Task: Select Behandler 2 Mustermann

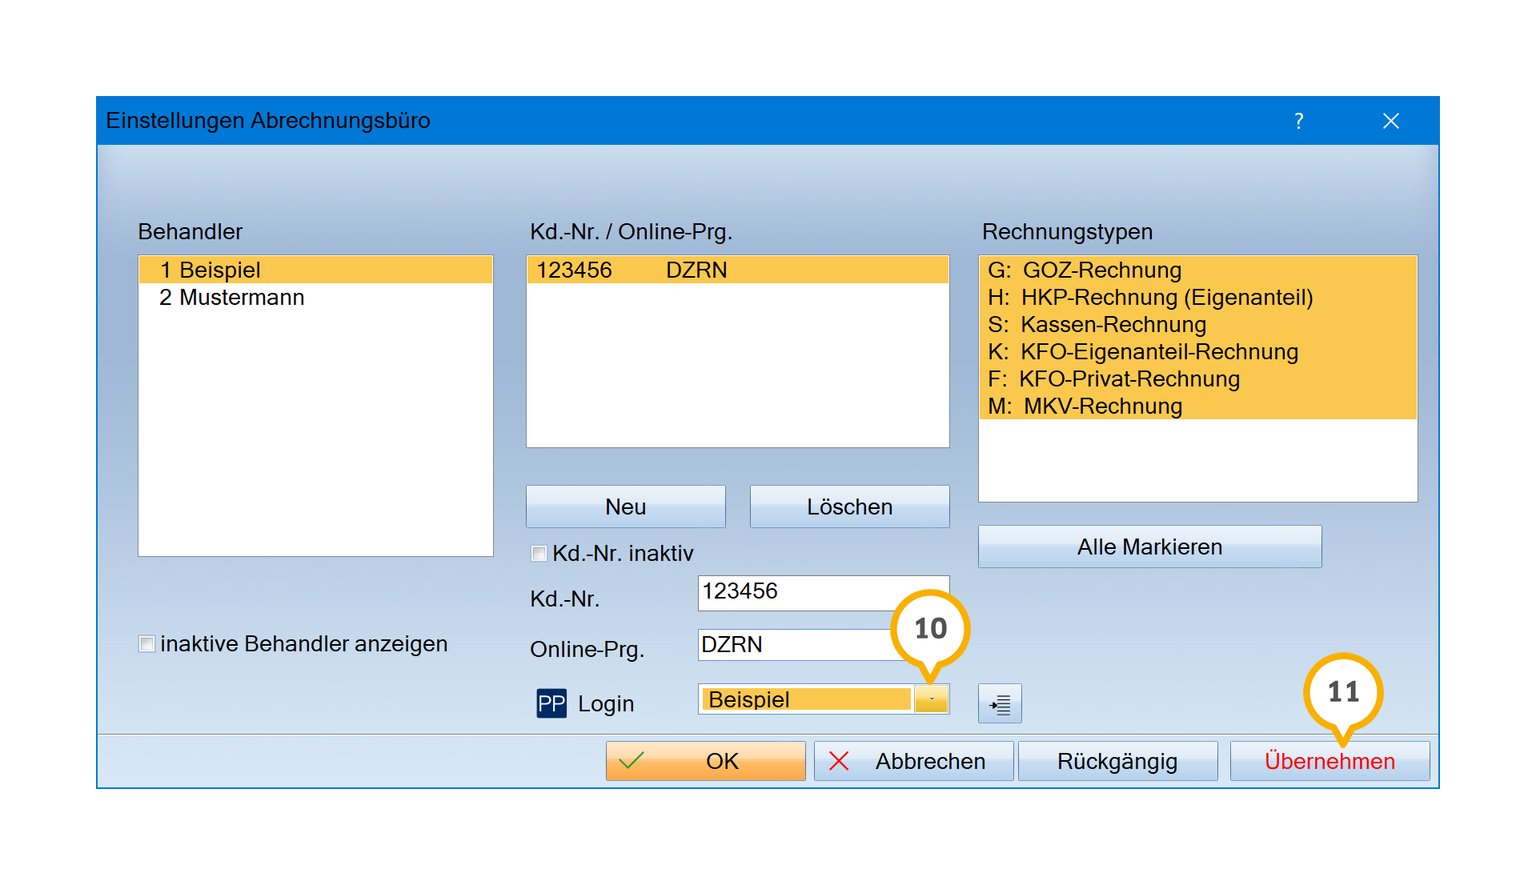Action: [315, 298]
